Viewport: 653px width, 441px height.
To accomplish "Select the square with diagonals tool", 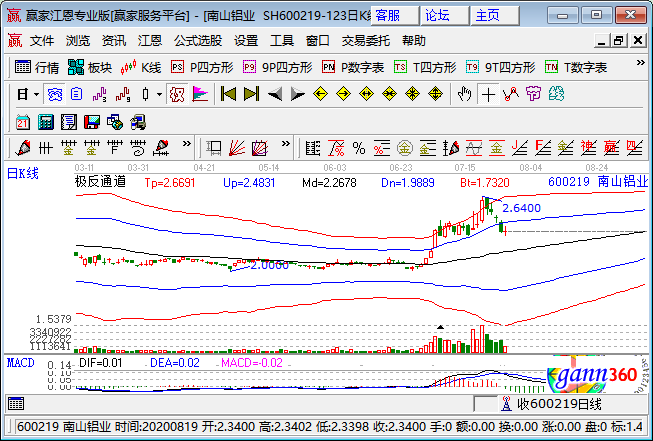I will [259, 148].
